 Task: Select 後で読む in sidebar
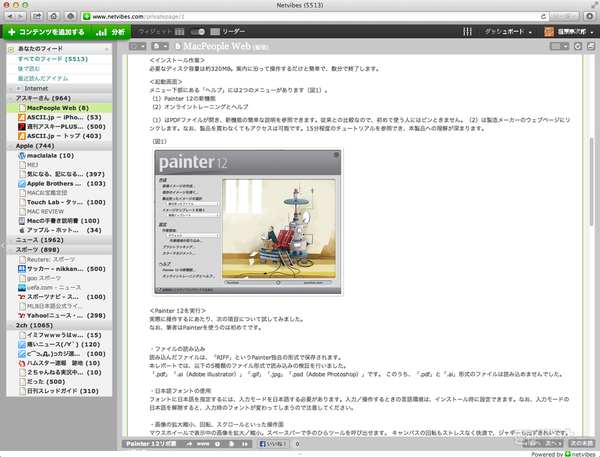(x=29, y=69)
